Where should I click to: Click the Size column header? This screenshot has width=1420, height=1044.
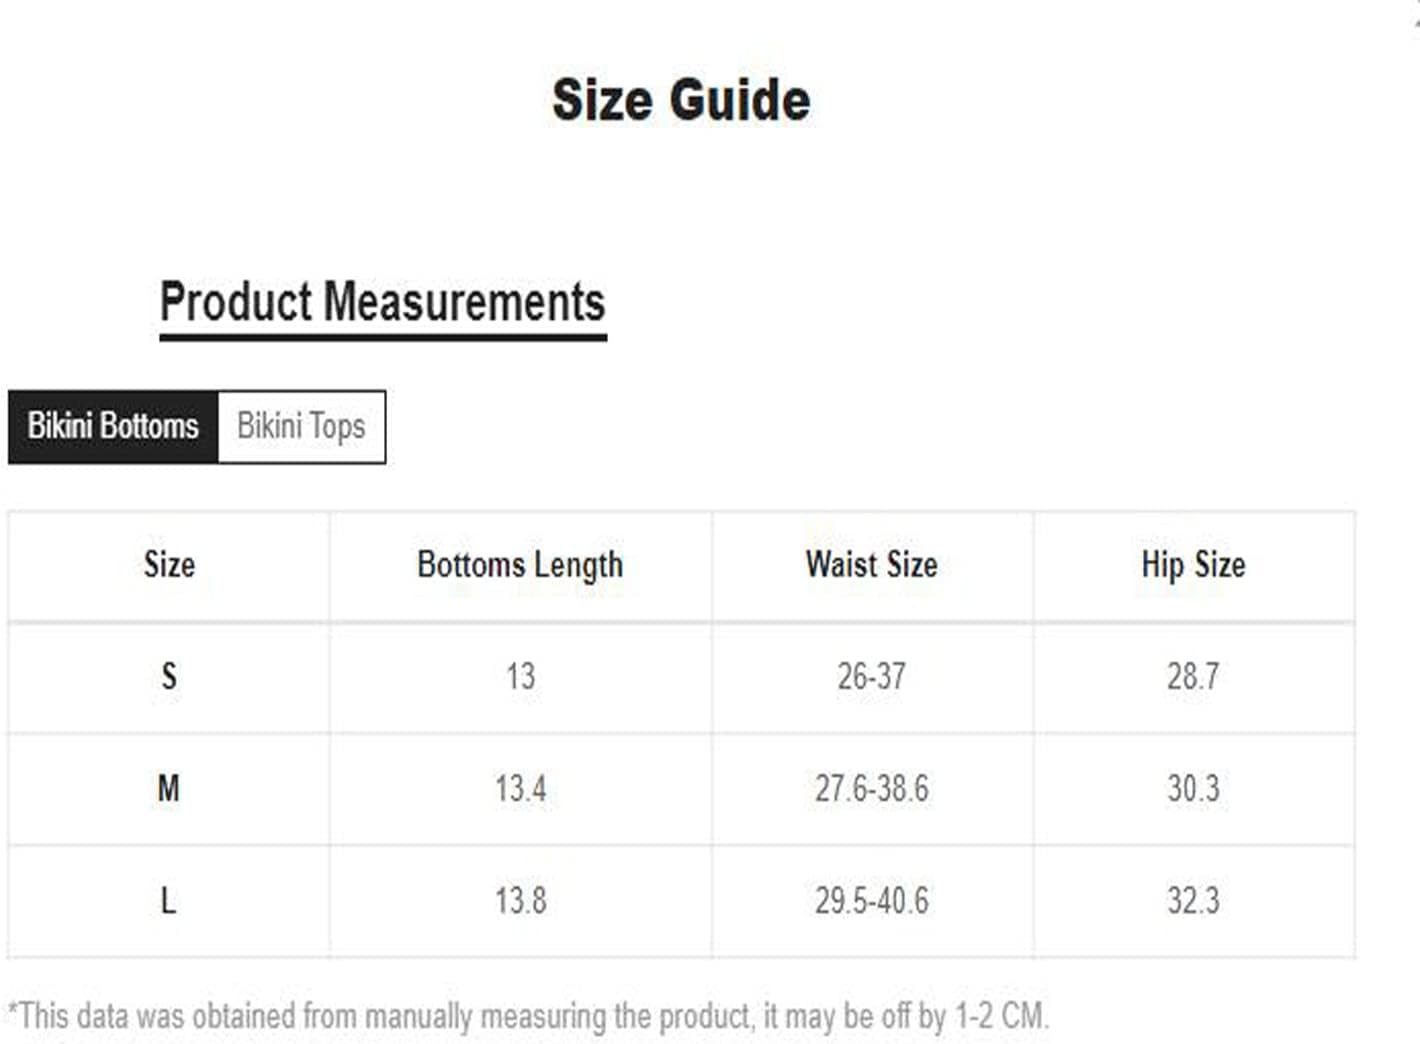point(169,565)
